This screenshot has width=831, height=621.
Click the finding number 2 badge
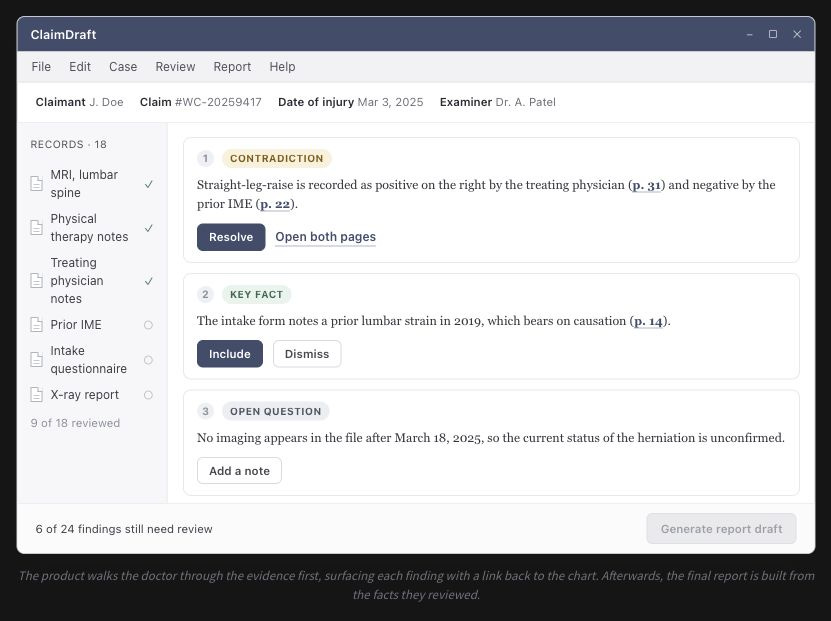point(206,295)
